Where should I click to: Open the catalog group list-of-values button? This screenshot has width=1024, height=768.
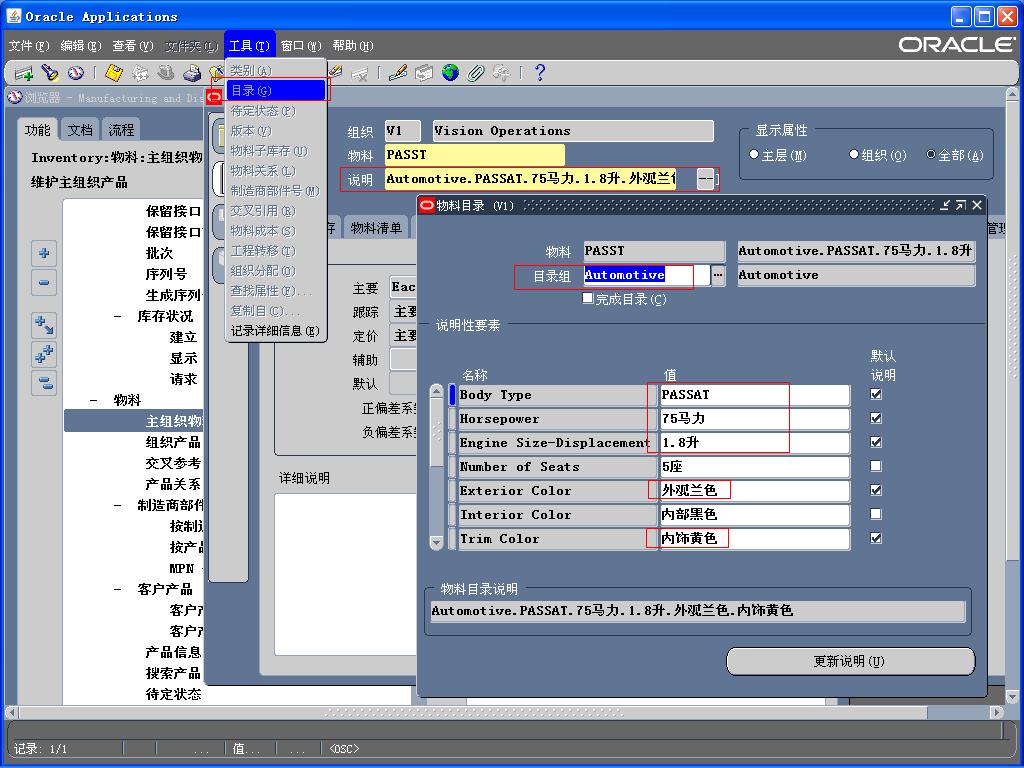pos(718,275)
